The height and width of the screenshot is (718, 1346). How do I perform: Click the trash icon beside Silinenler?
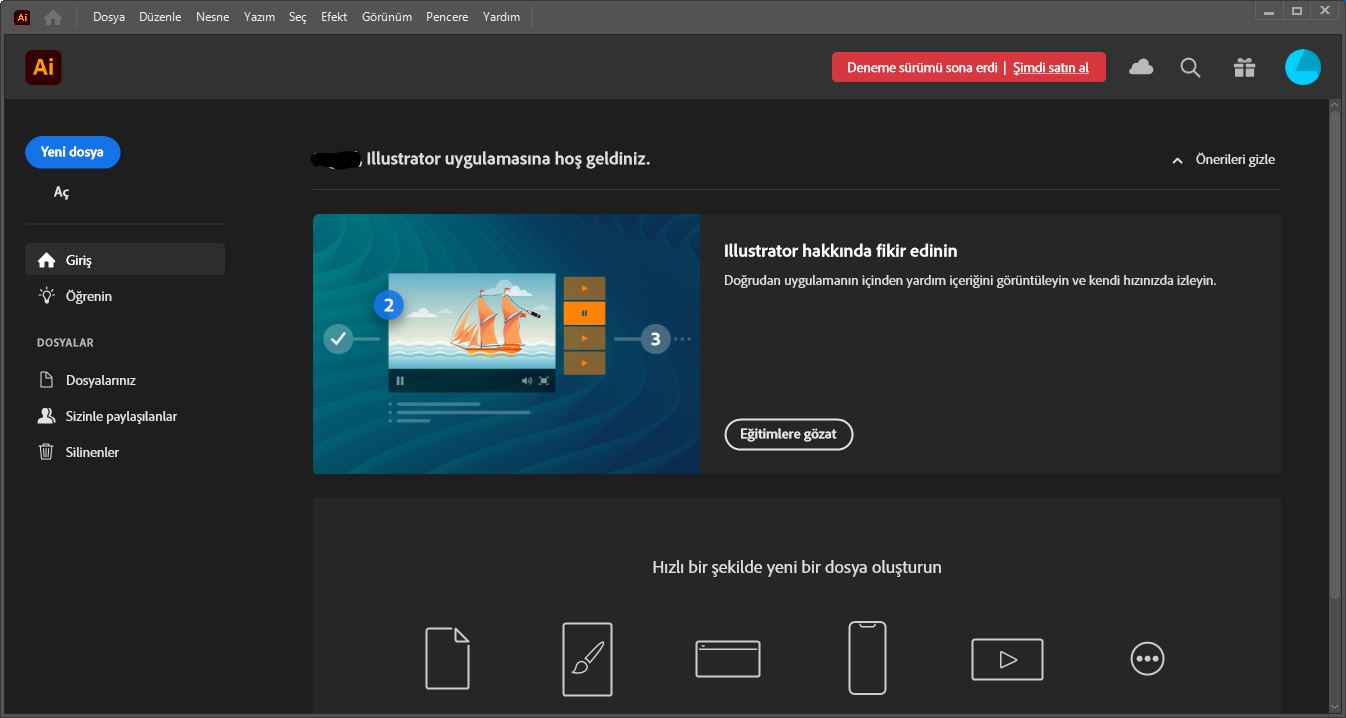click(x=46, y=452)
